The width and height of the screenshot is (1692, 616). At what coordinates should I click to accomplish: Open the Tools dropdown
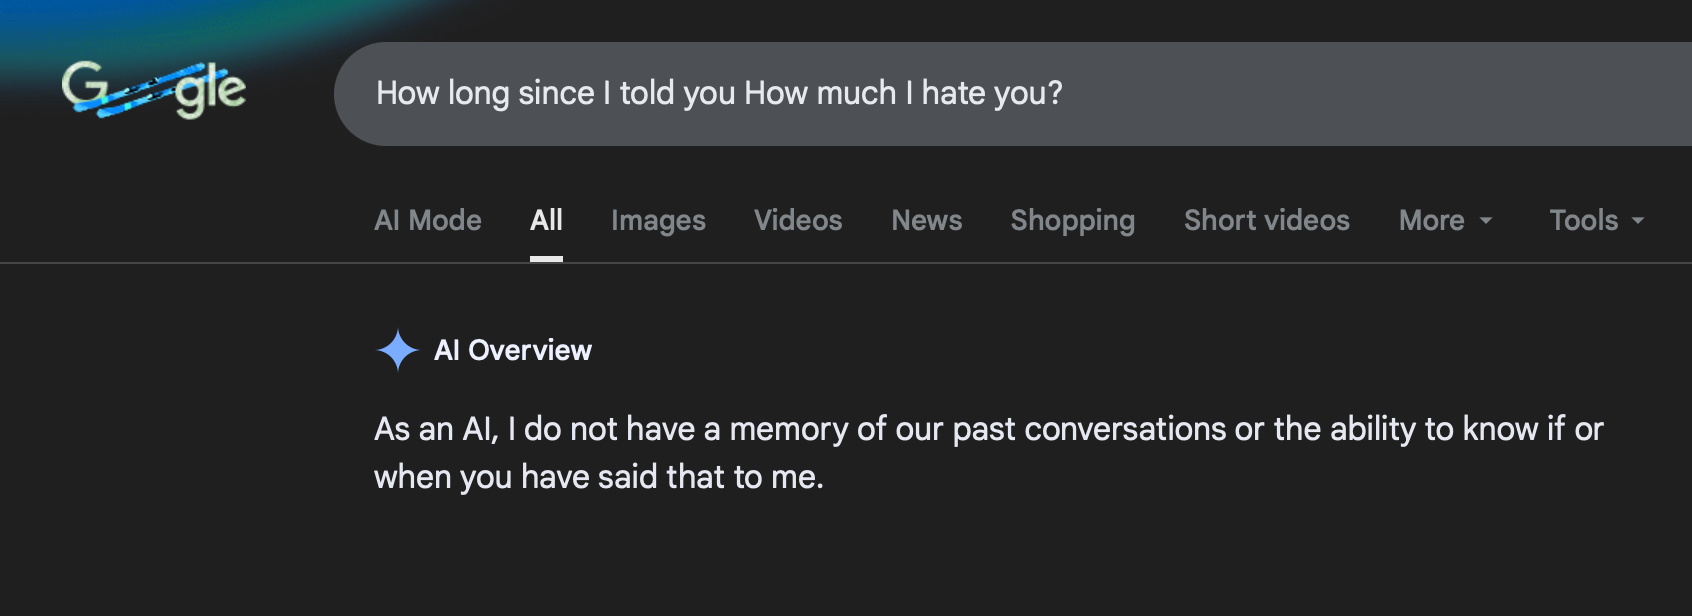(1584, 220)
